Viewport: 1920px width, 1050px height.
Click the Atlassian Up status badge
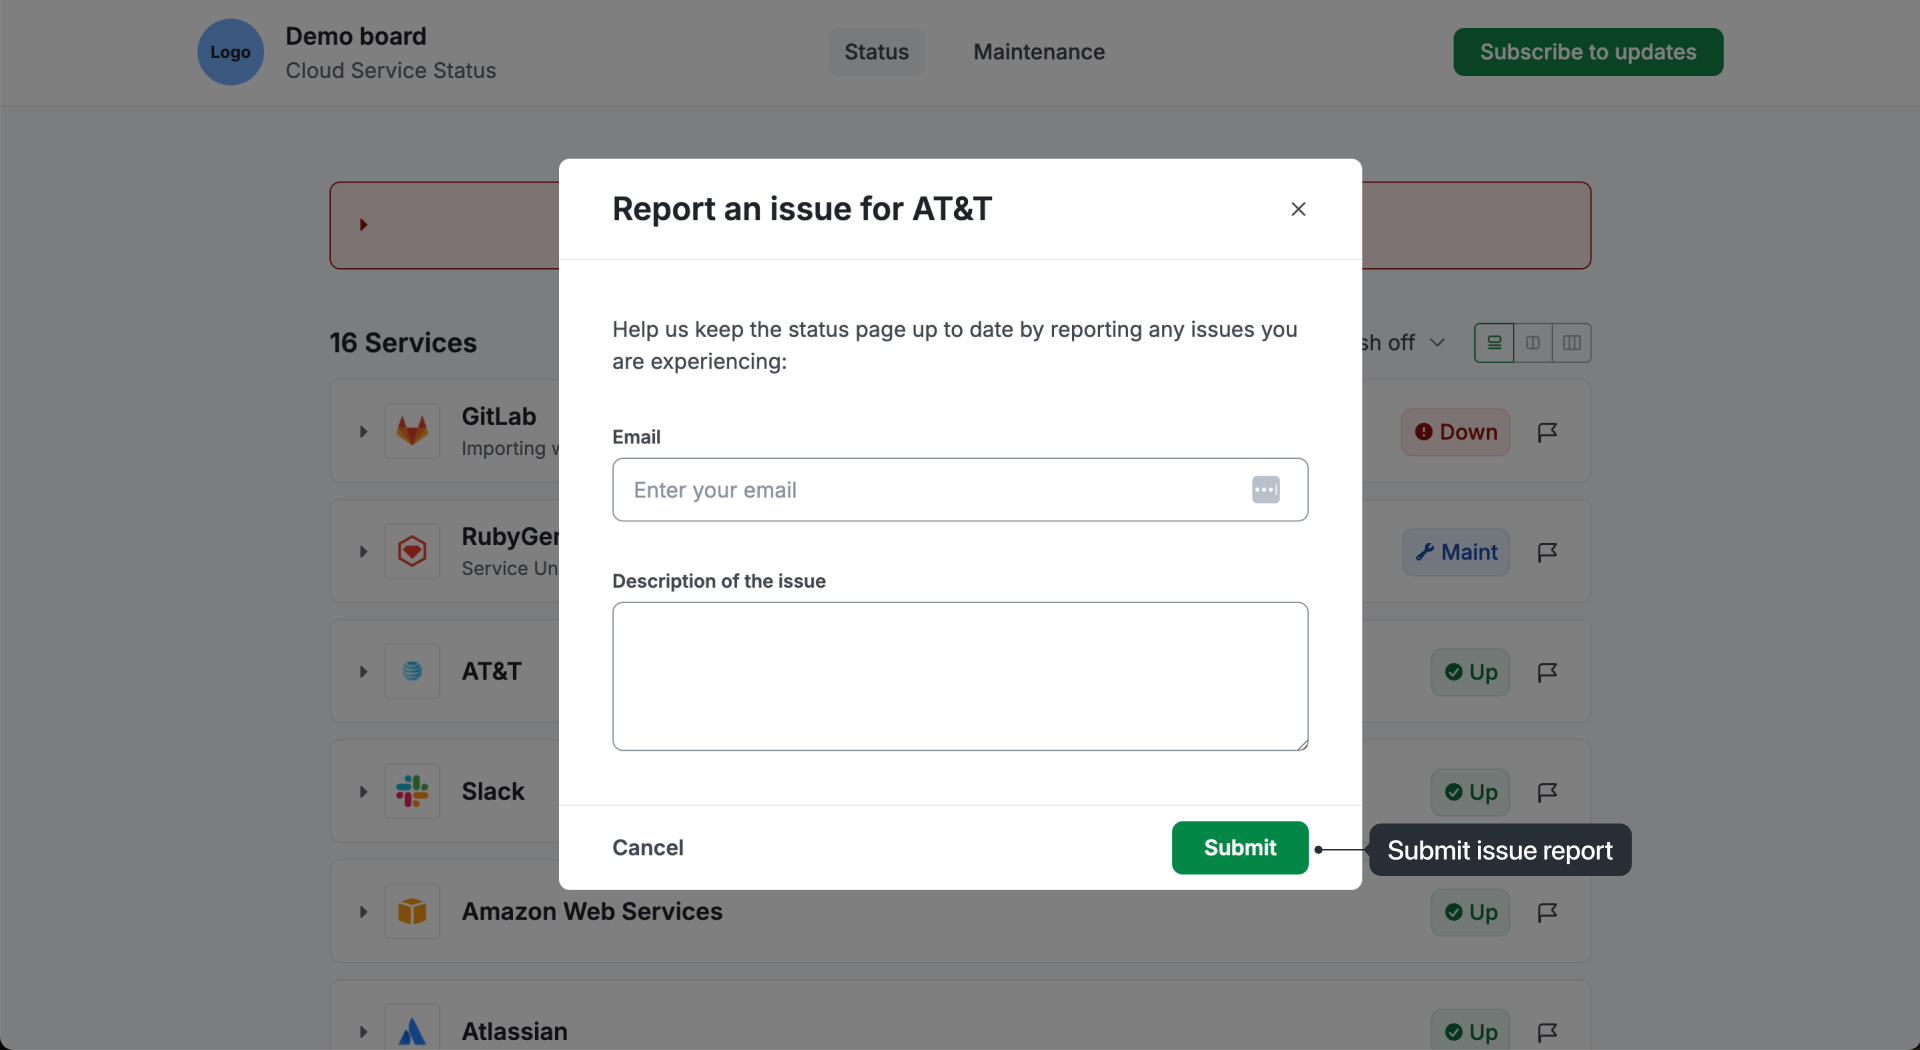point(1470,1030)
